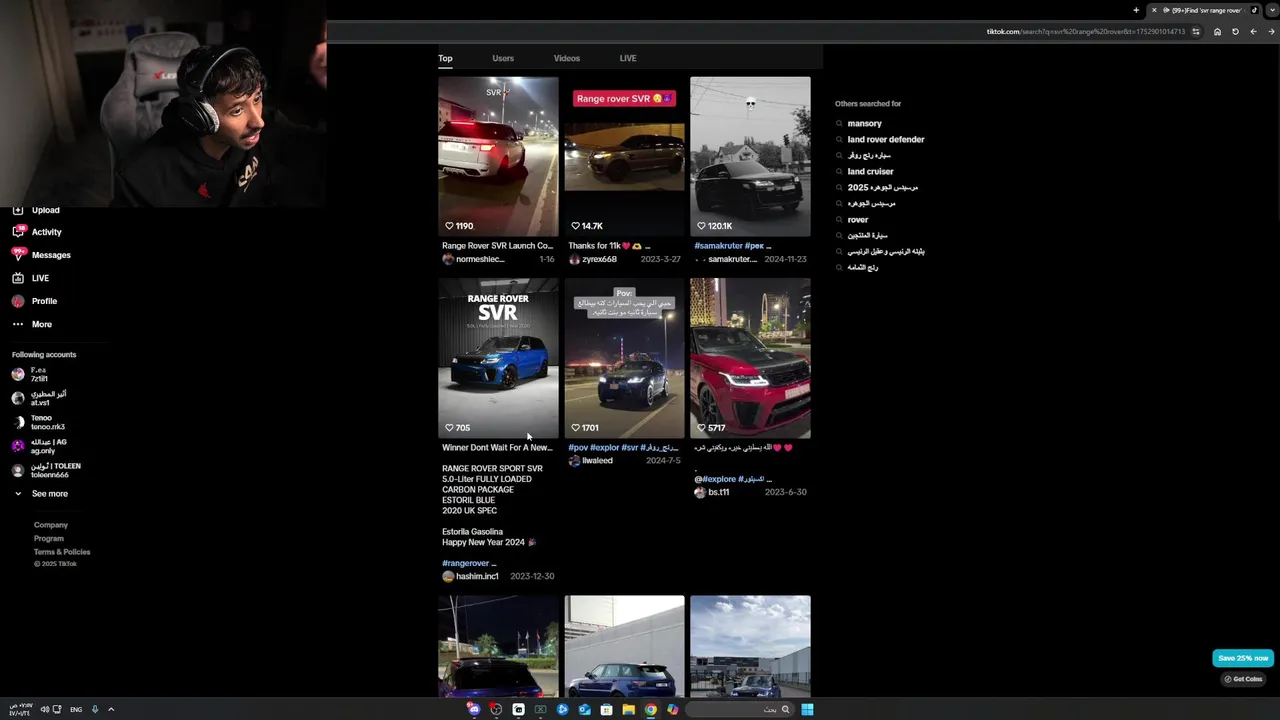Open red Range Rover video with 5717 likes
This screenshot has width=1280, height=720.
750,358
